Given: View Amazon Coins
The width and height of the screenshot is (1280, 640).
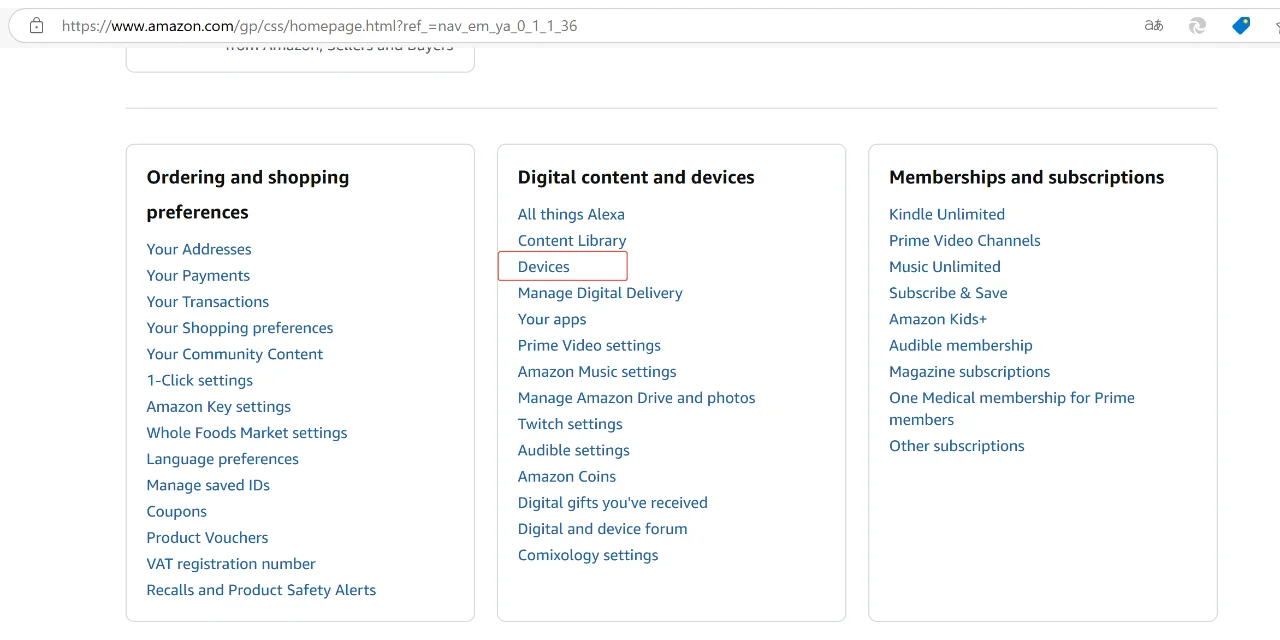Looking at the screenshot, I should pyautogui.click(x=567, y=476).
